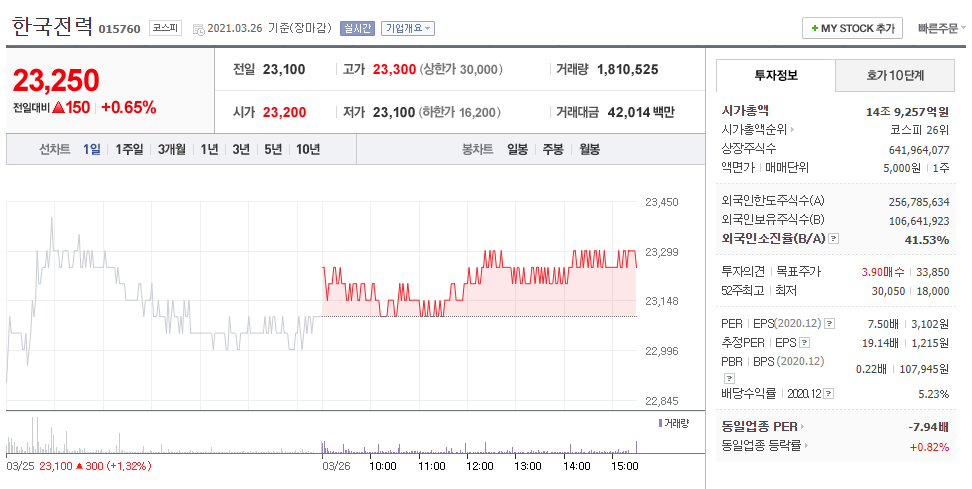The image size is (972, 489).
Task: Select the 3개월 line chart period
Action: (x=171, y=149)
